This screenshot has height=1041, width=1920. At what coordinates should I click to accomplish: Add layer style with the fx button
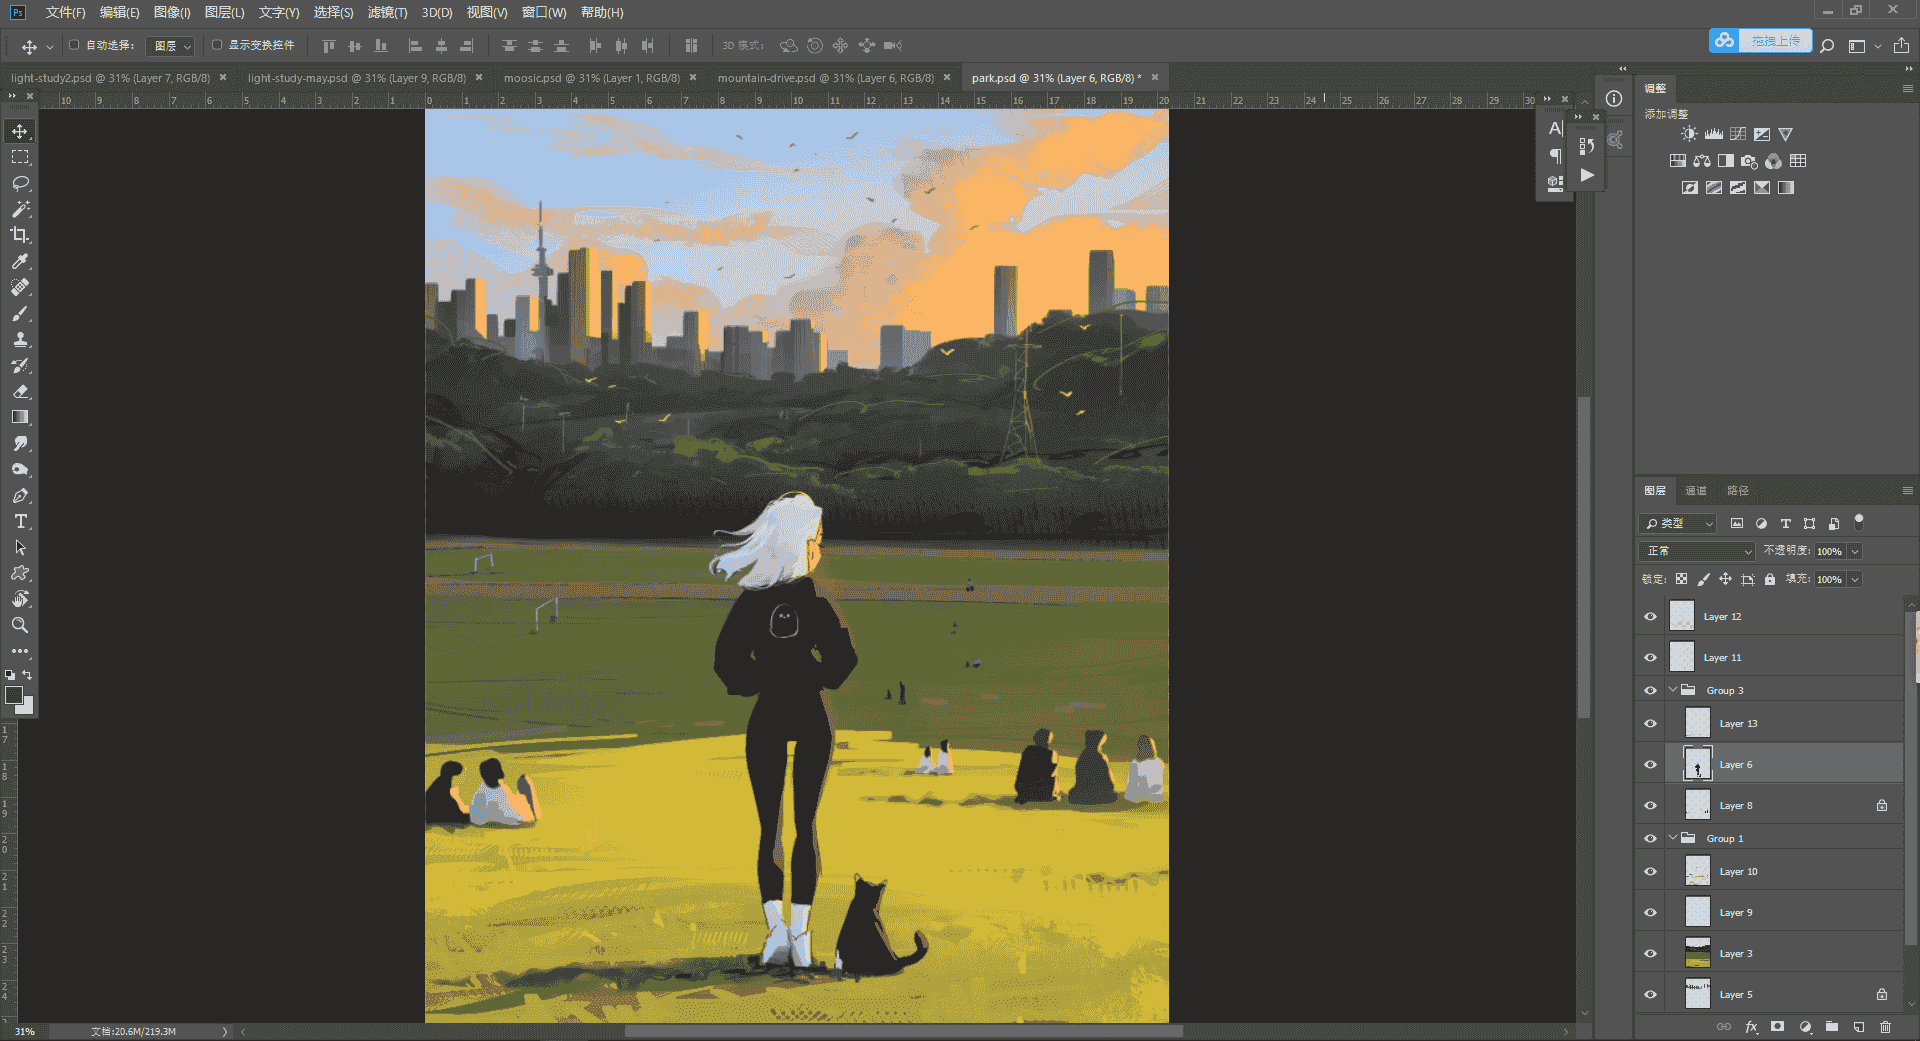click(1751, 1026)
